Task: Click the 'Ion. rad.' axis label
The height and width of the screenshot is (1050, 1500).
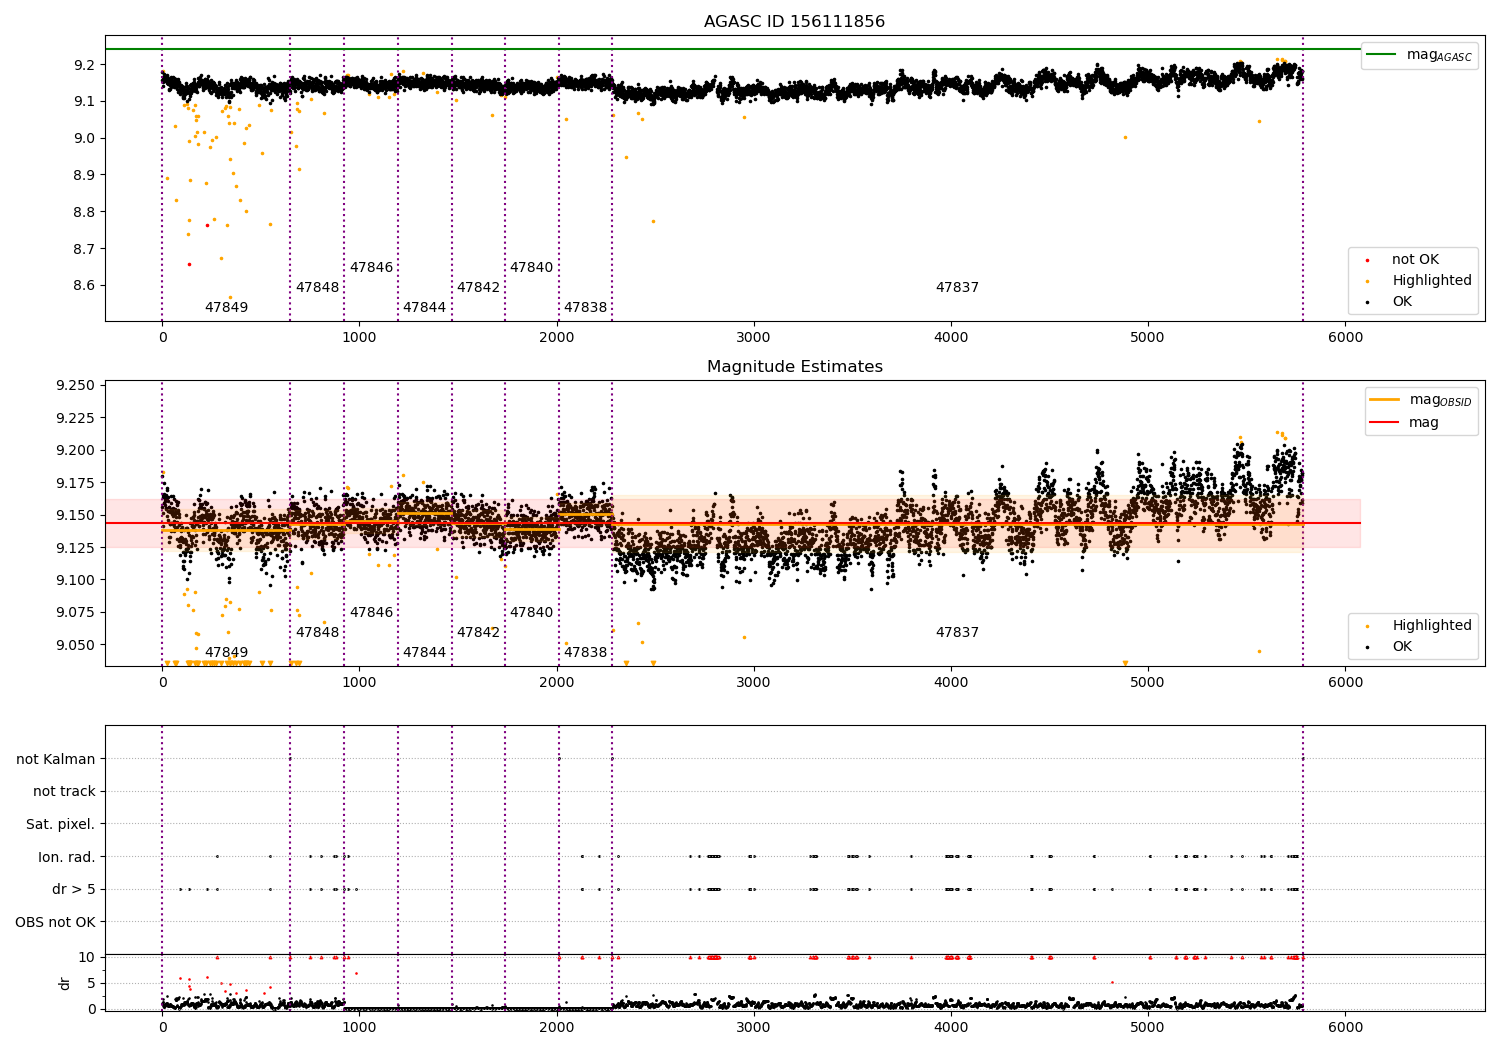Action: click(x=67, y=857)
